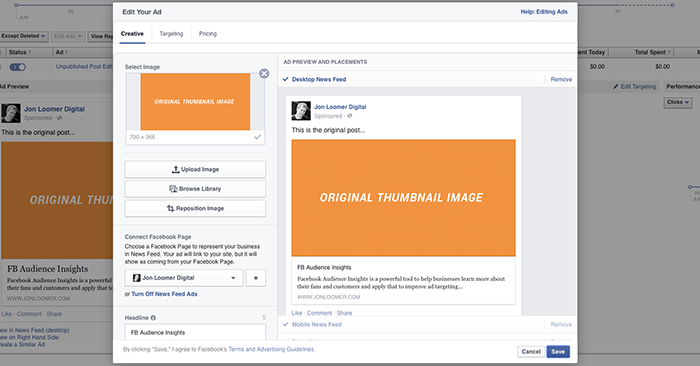Click selected orange thumbnail image

(x=195, y=102)
